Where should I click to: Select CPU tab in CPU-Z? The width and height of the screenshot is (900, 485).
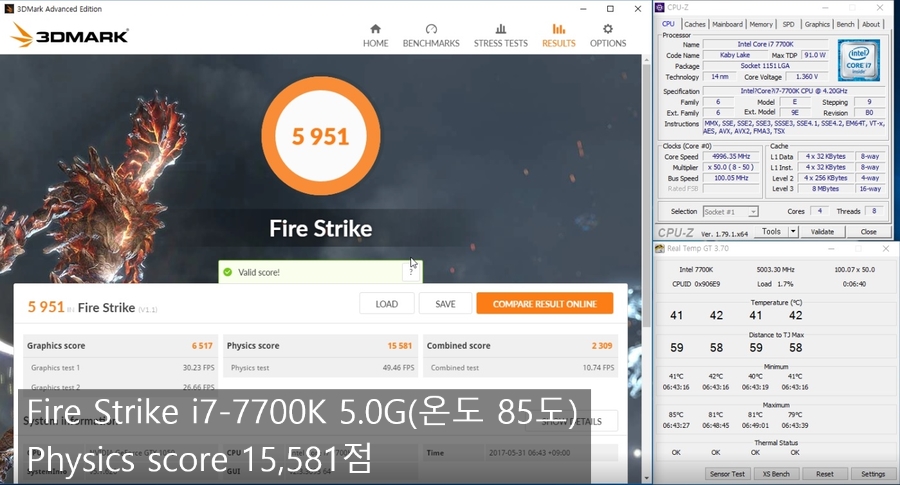click(668, 24)
